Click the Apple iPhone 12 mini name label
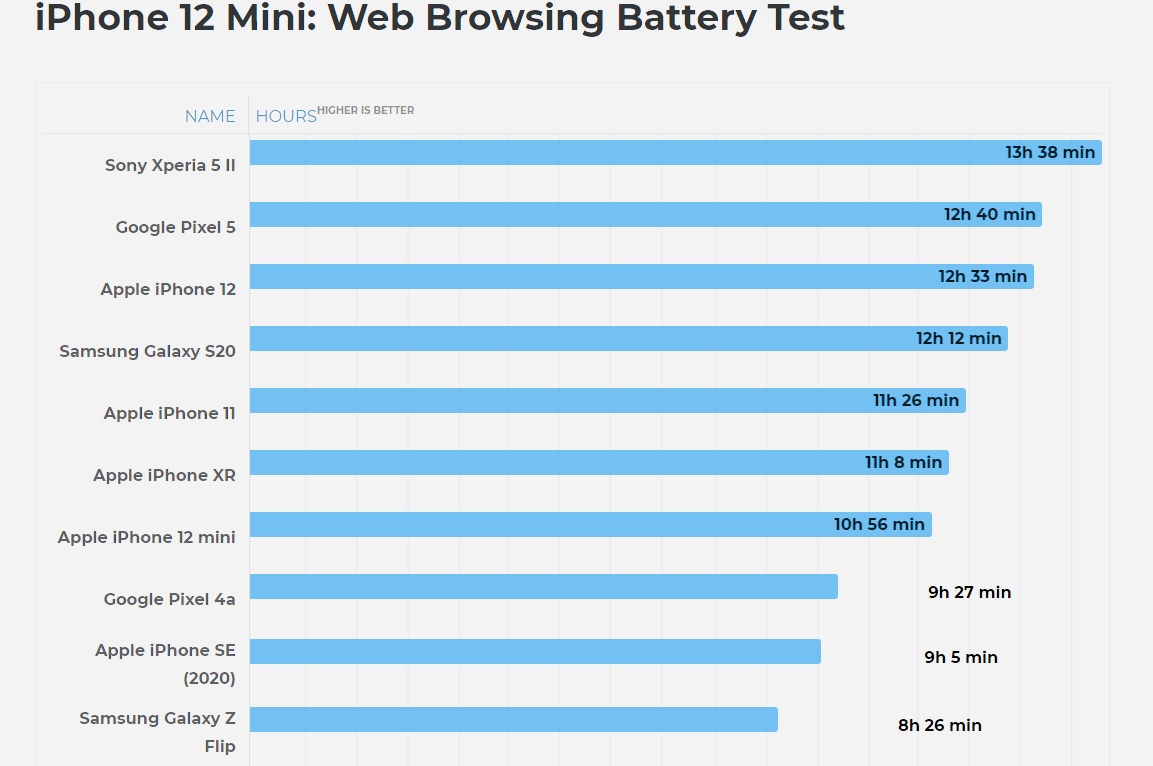Image resolution: width=1153 pixels, height=766 pixels. [146, 537]
